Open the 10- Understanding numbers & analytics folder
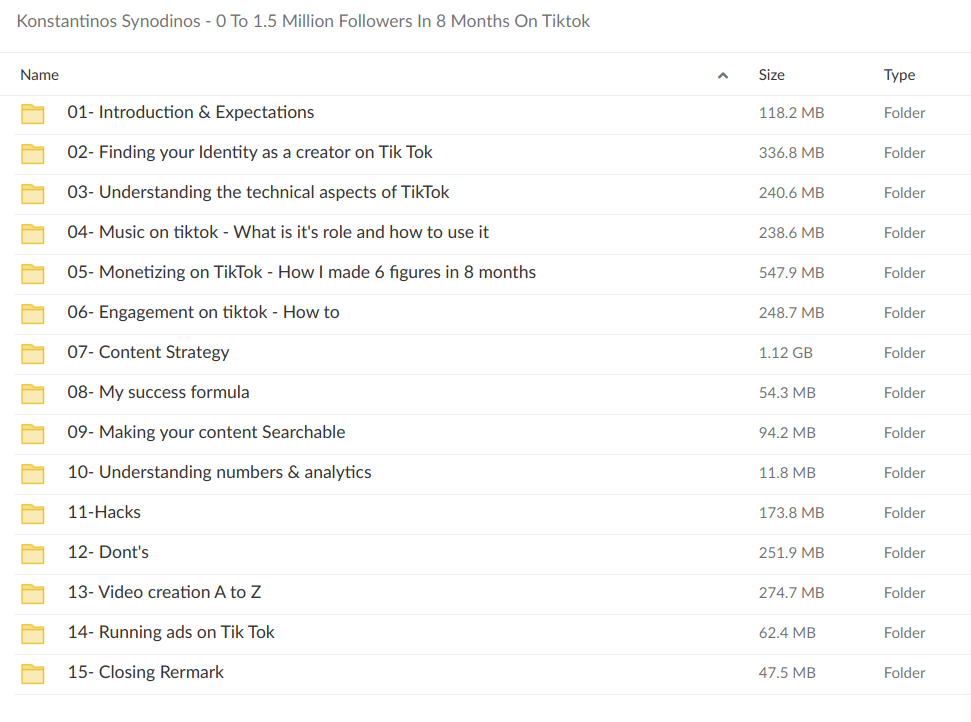 (x=221, y=472)
